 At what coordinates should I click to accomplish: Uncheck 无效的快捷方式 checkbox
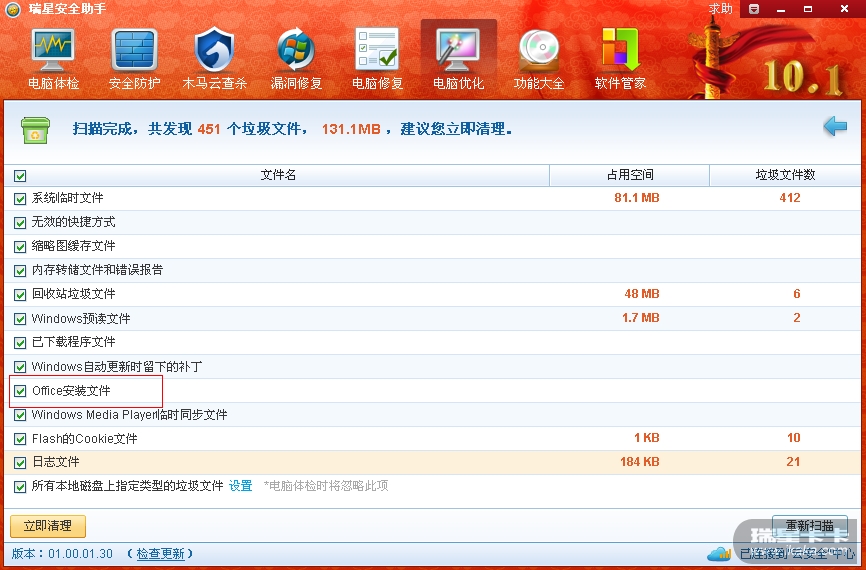tap(20, 223)
